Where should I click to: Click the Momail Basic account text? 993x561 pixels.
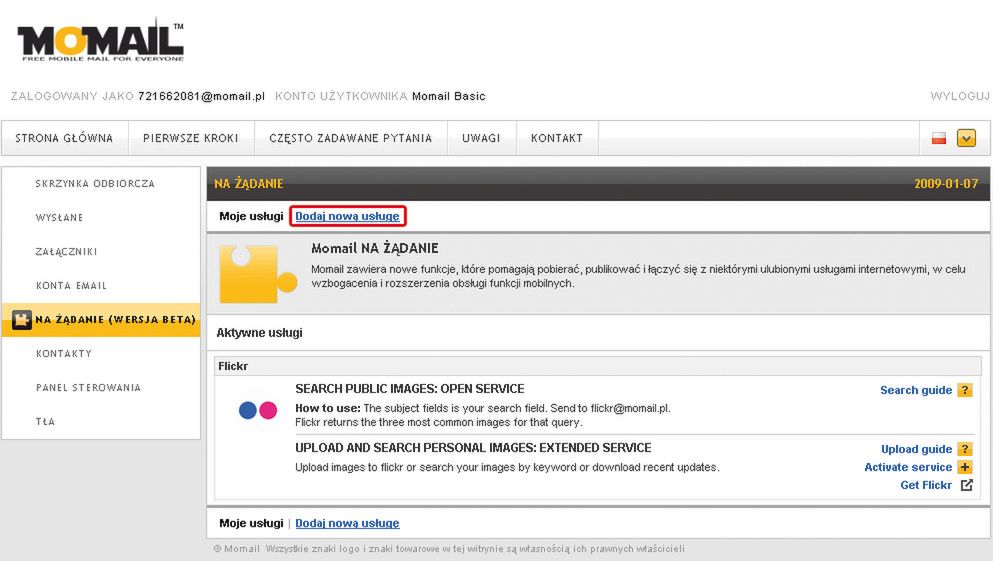(448, 96)
